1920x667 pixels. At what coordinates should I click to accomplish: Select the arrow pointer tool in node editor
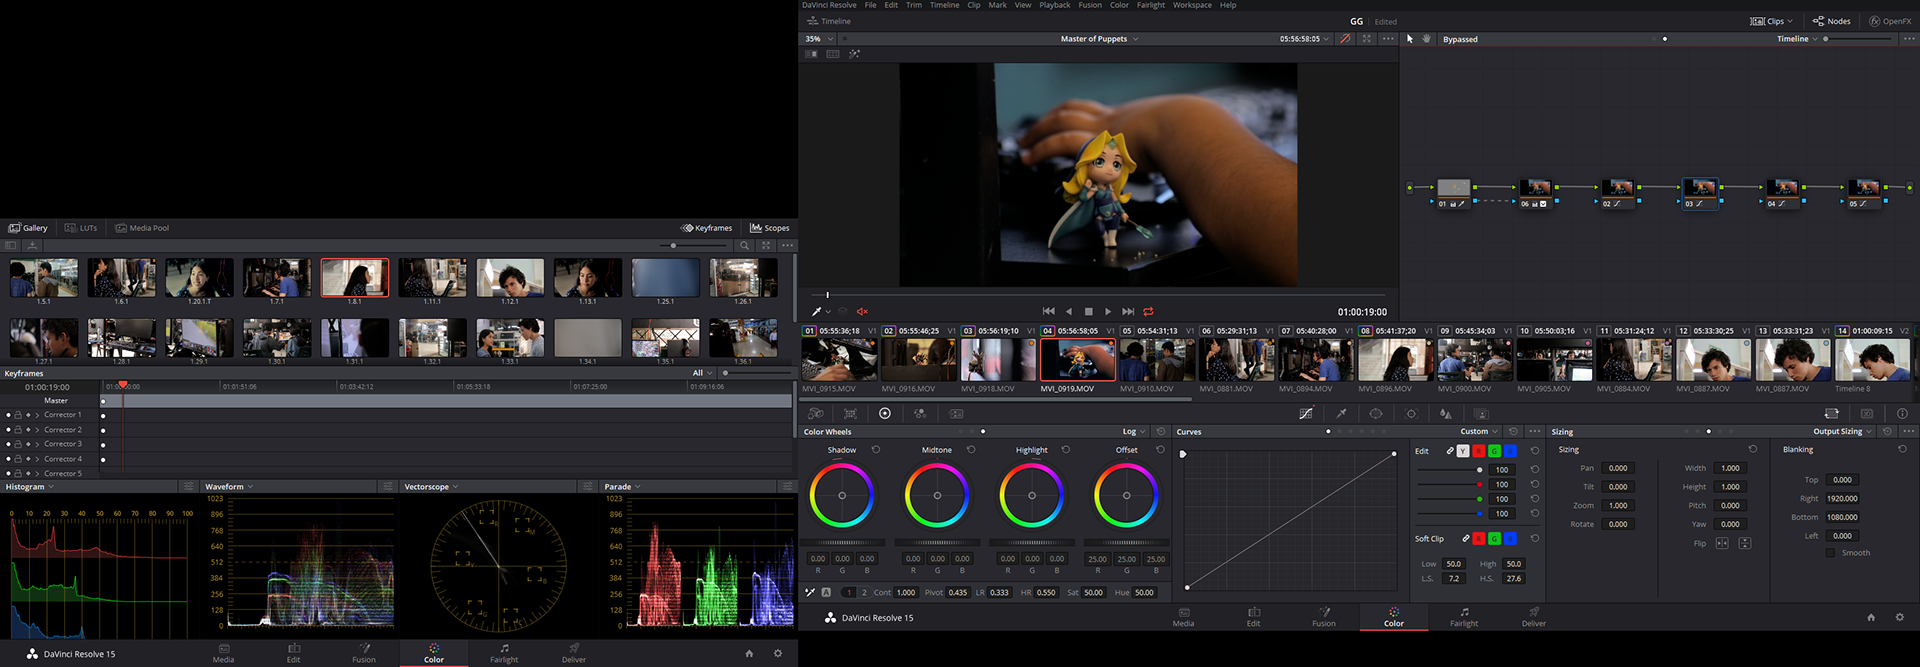pyautogui.click(x=1410, y=39)
